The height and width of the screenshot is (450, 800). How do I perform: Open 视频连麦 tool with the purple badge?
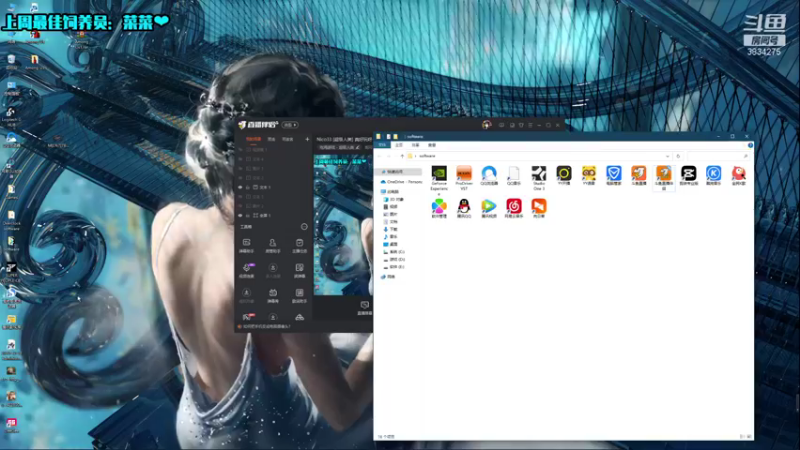[x=246, y=270]
